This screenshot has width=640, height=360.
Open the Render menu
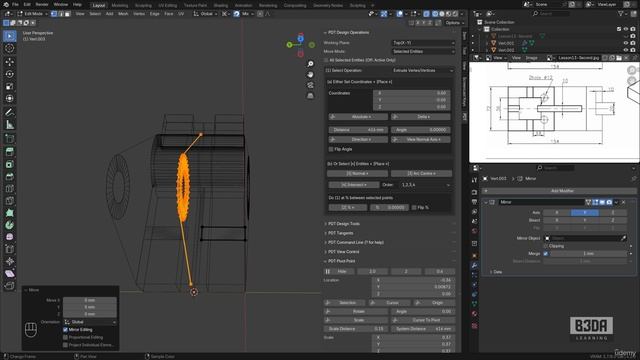click(42, 4)
